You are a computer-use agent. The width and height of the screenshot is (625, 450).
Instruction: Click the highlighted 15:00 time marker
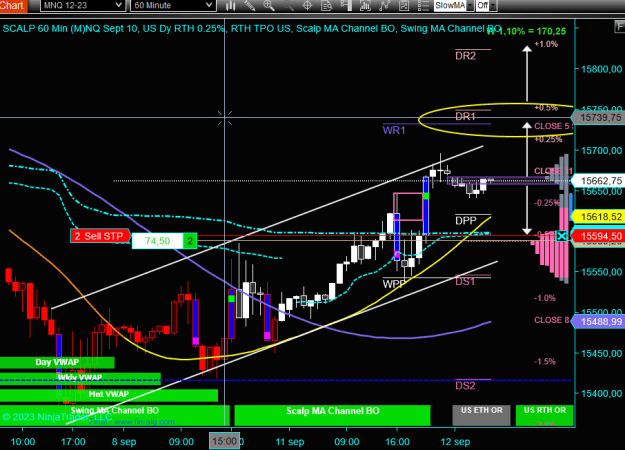click(x=224, y=441)
